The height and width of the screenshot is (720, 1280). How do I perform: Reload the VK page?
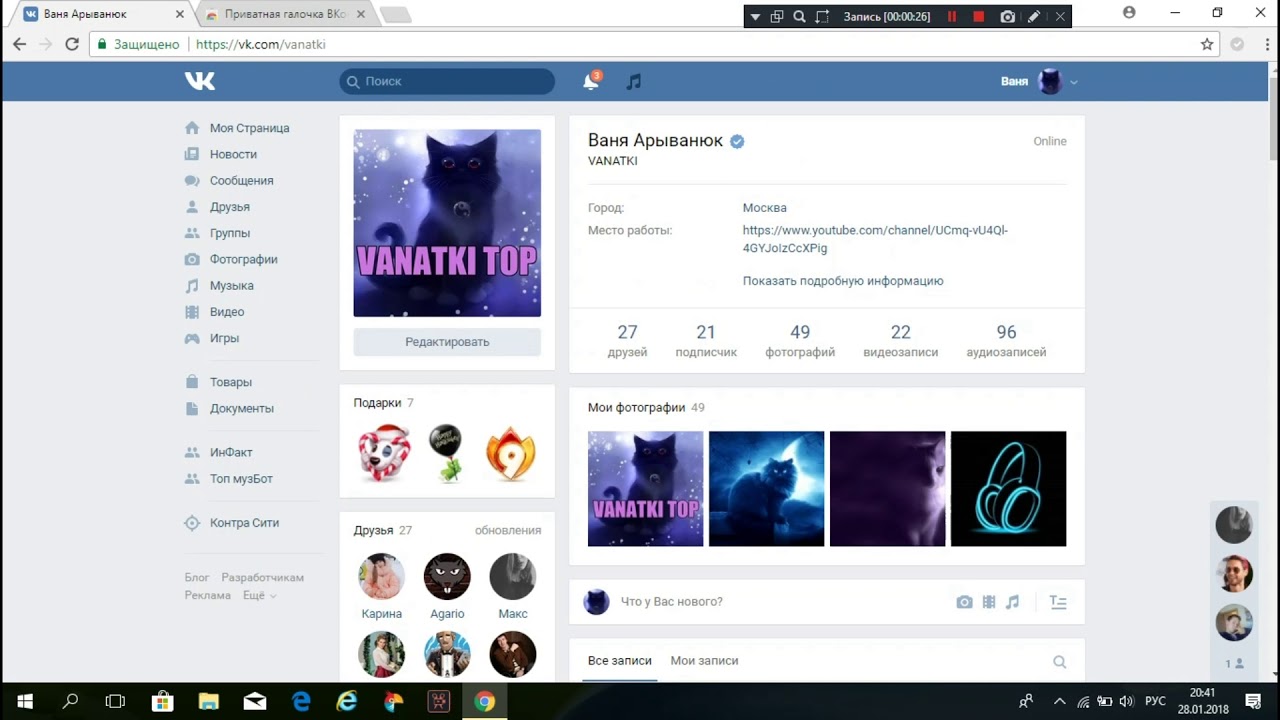72,44
